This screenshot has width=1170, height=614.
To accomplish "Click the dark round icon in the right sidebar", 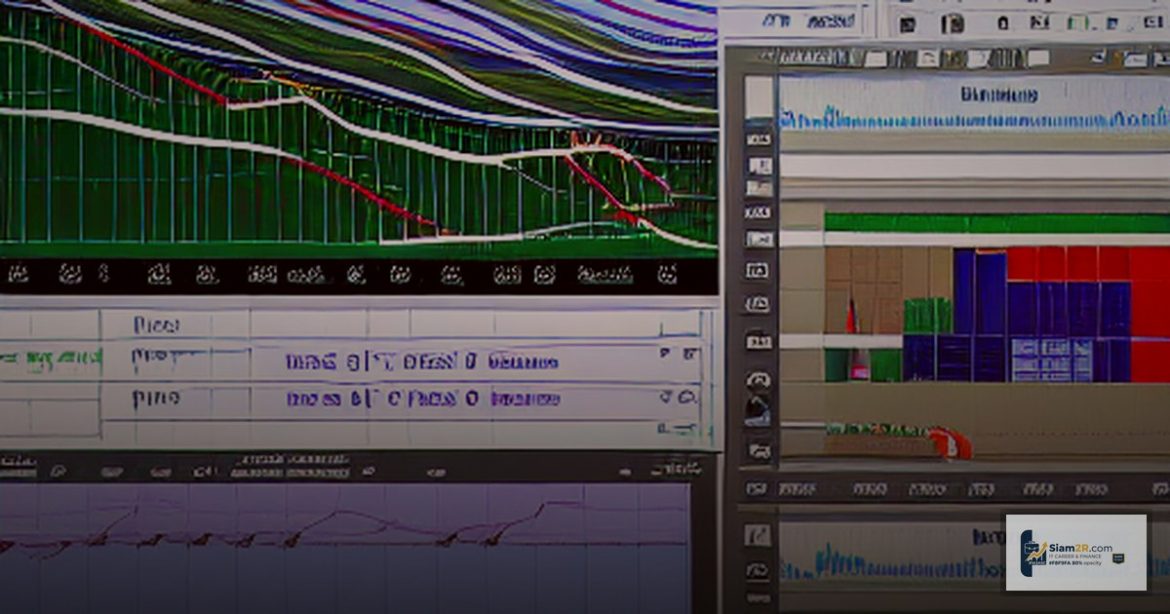I will coord(757,410).
